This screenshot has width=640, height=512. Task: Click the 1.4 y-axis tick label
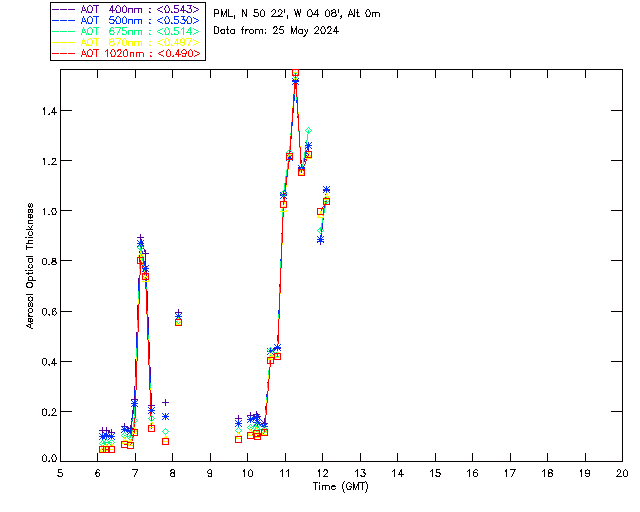[x=49, y=111]
